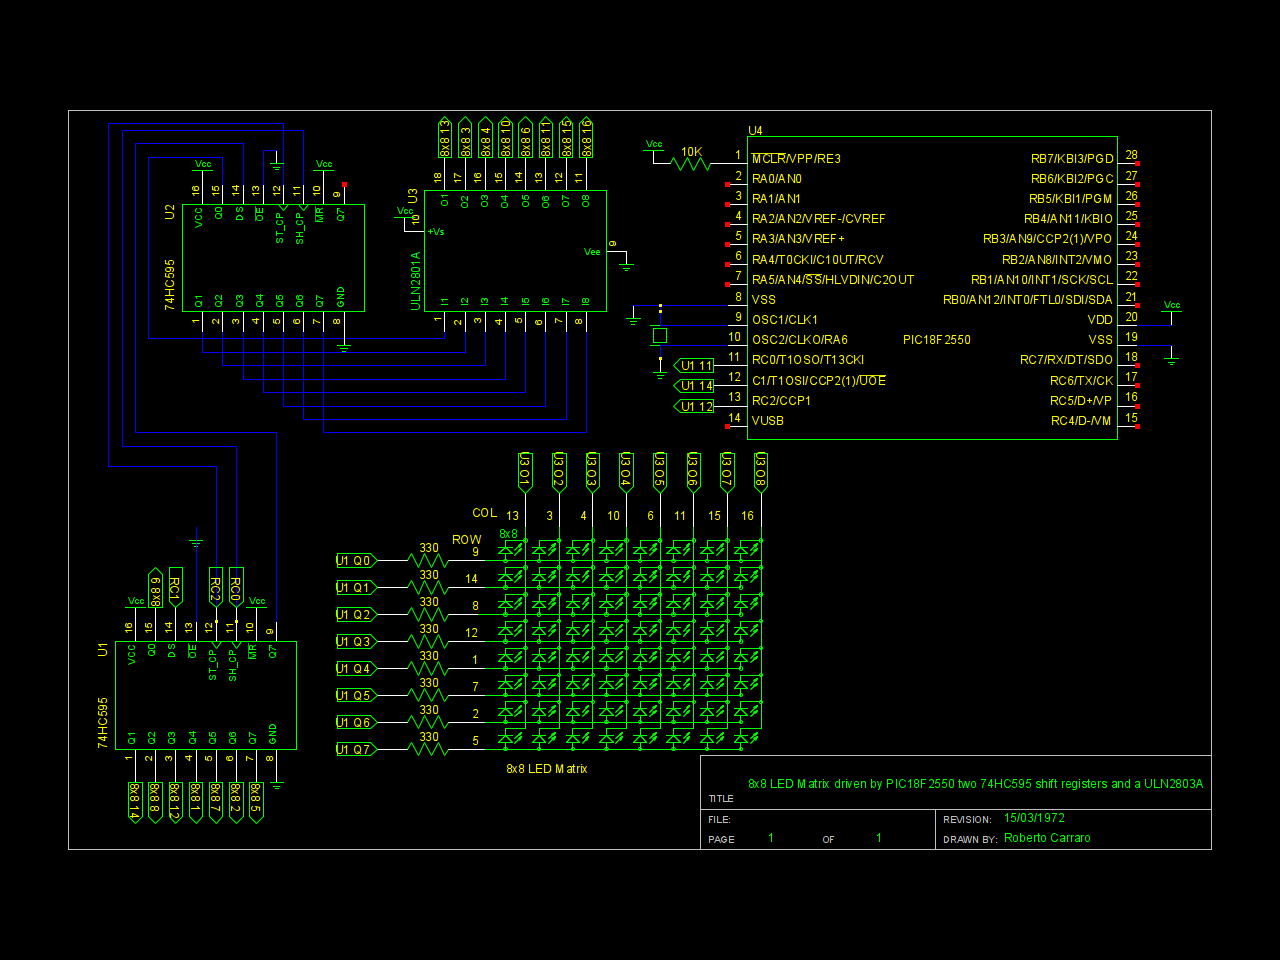
Task: Click the Vcc symbol beside the 10K resistor
Action: click(x=654, y=145)
